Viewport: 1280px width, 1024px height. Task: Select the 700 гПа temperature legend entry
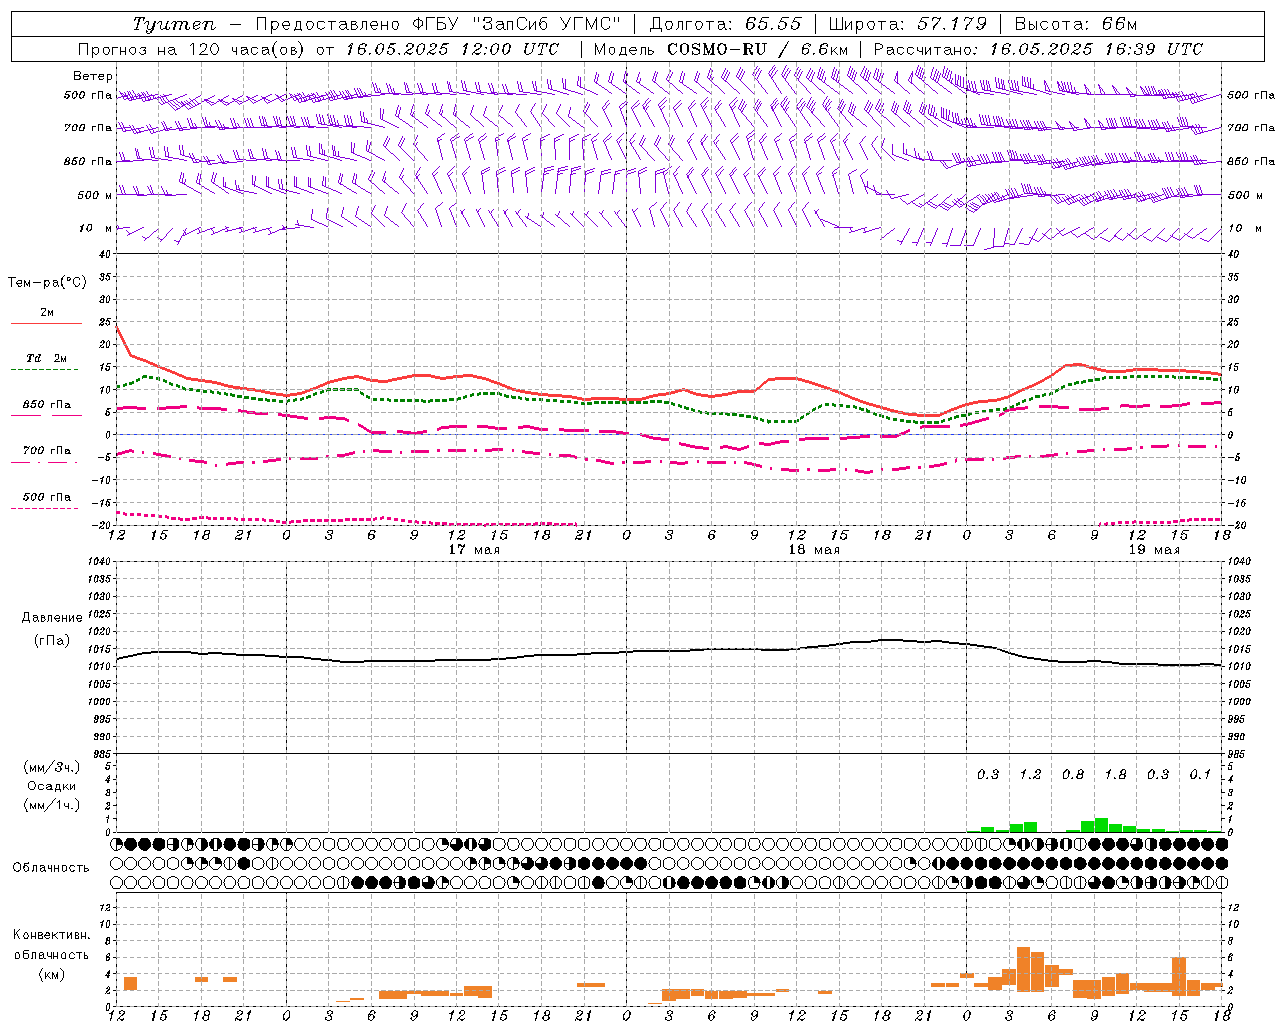pyautogui.click(x=47, y=451)
